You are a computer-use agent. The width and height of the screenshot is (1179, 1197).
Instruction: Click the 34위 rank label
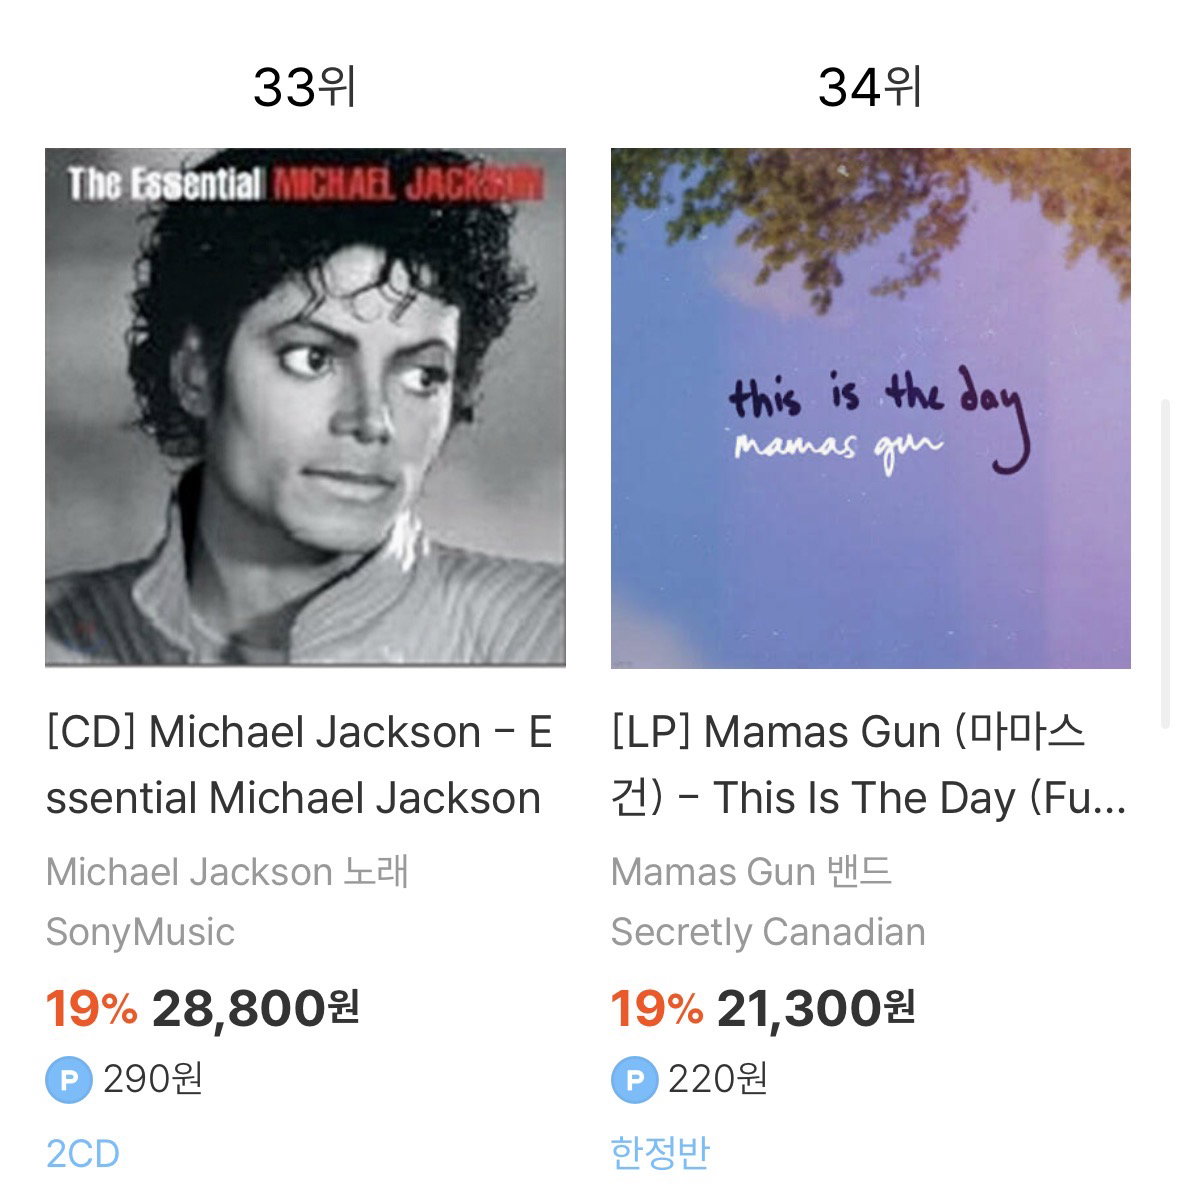[x=870, y=87]
